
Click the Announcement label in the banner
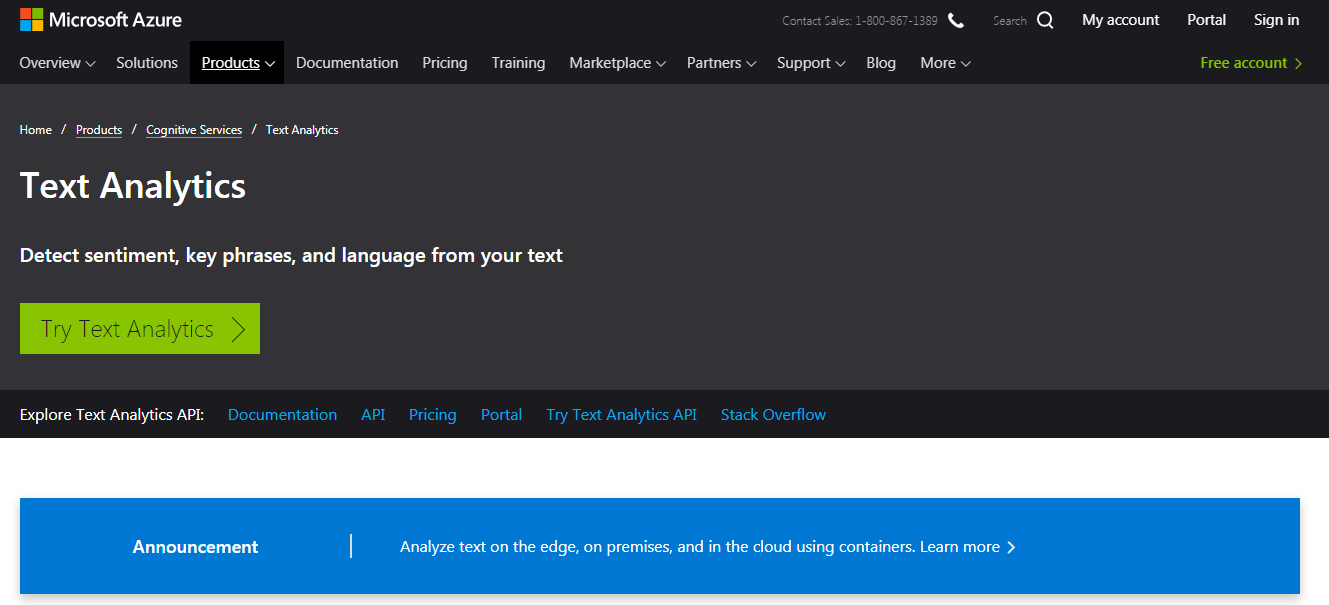[195, 547]
